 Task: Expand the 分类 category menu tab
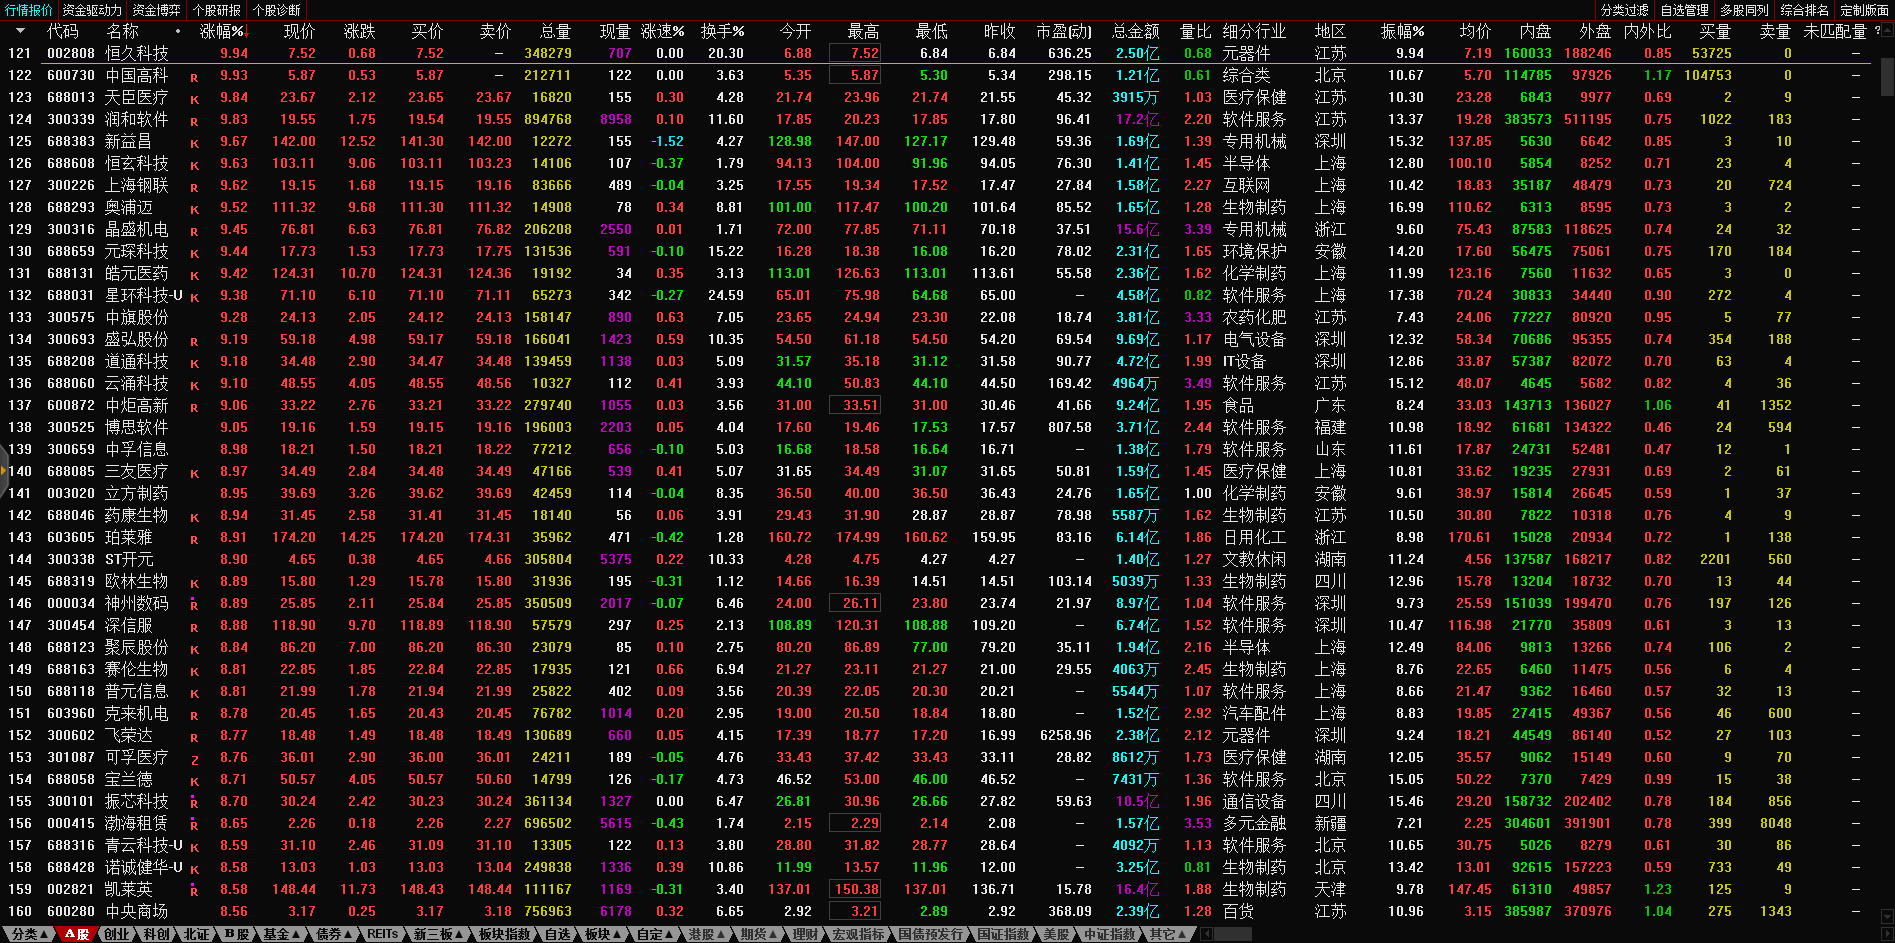tap(30, 934)
